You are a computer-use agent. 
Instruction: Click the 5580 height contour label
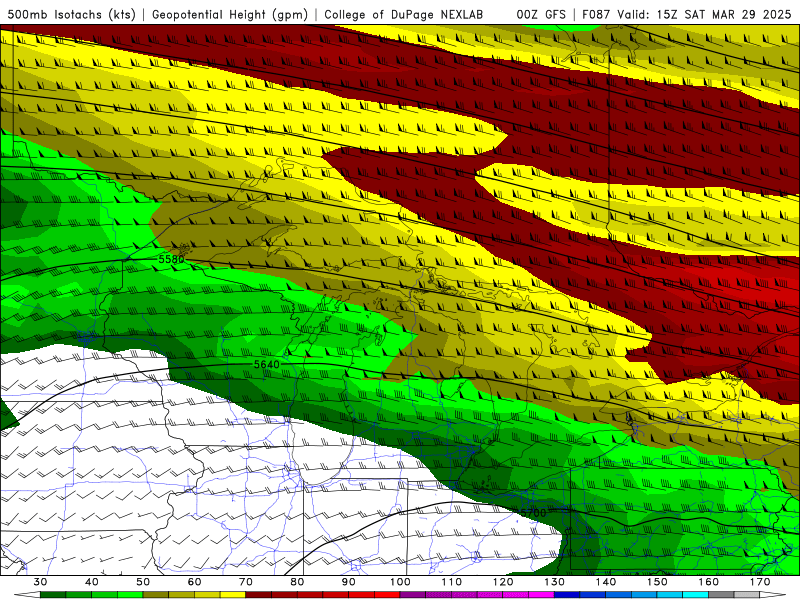[171, 259]
